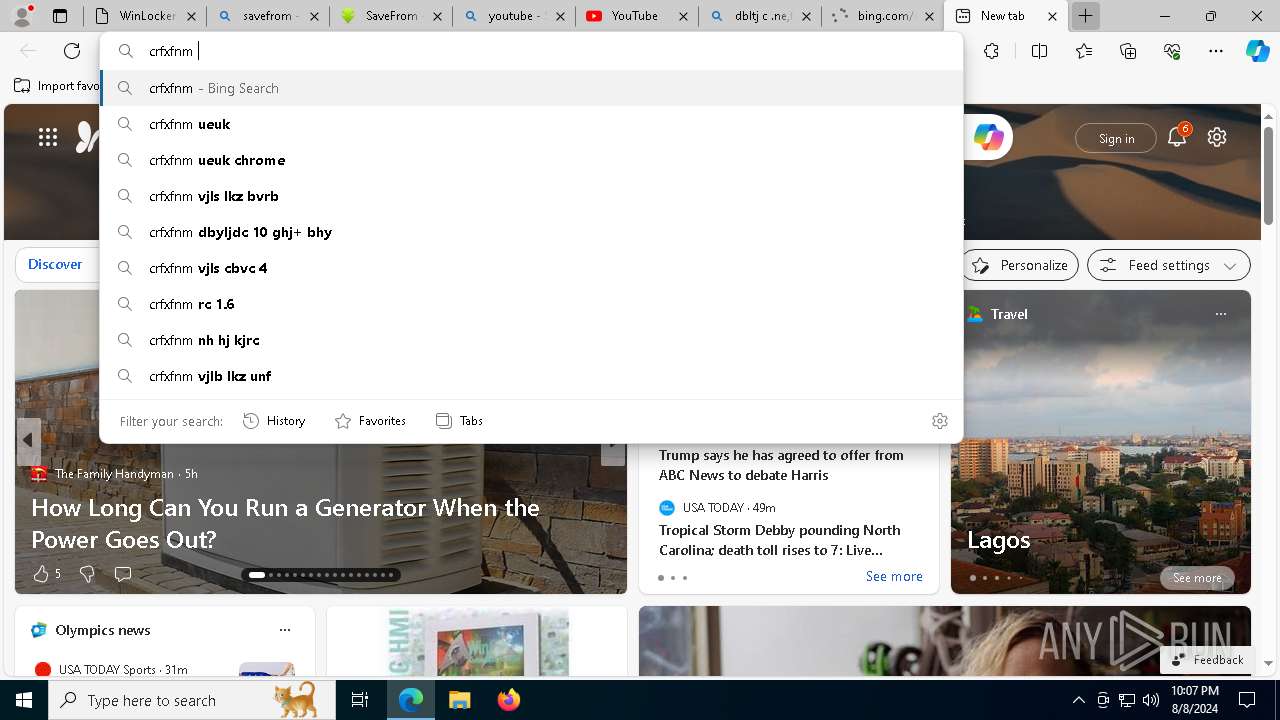Click the Personalize button

click(x=1021, y=265)
